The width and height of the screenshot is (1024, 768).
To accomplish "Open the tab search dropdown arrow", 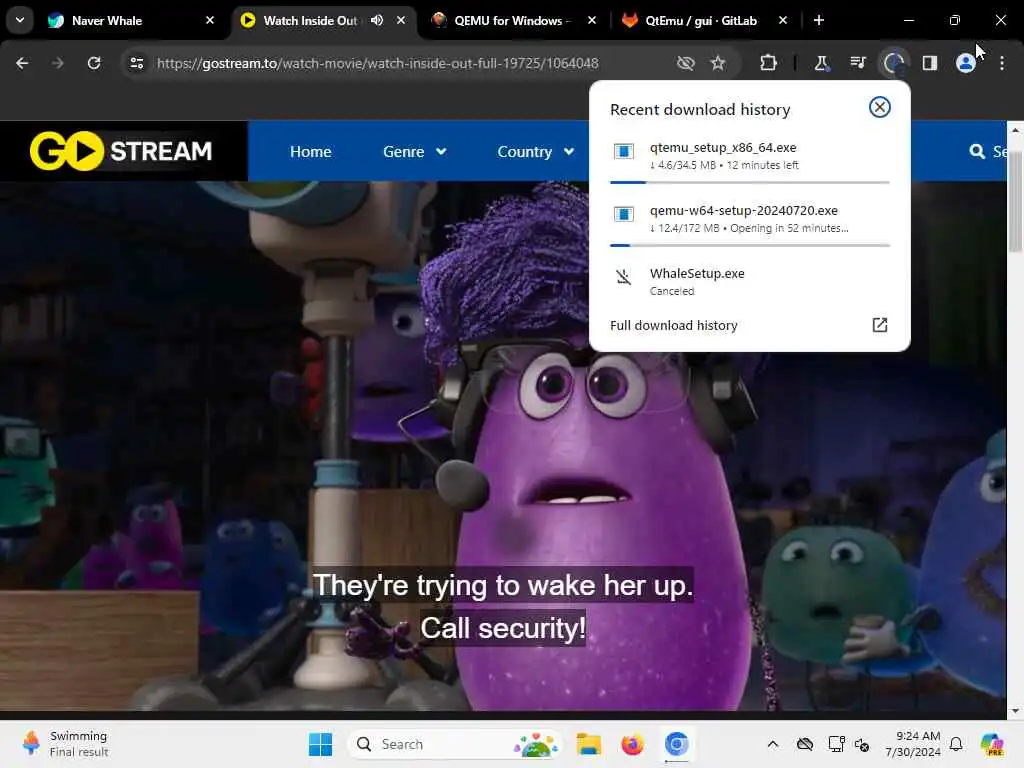I will [20, 20].
